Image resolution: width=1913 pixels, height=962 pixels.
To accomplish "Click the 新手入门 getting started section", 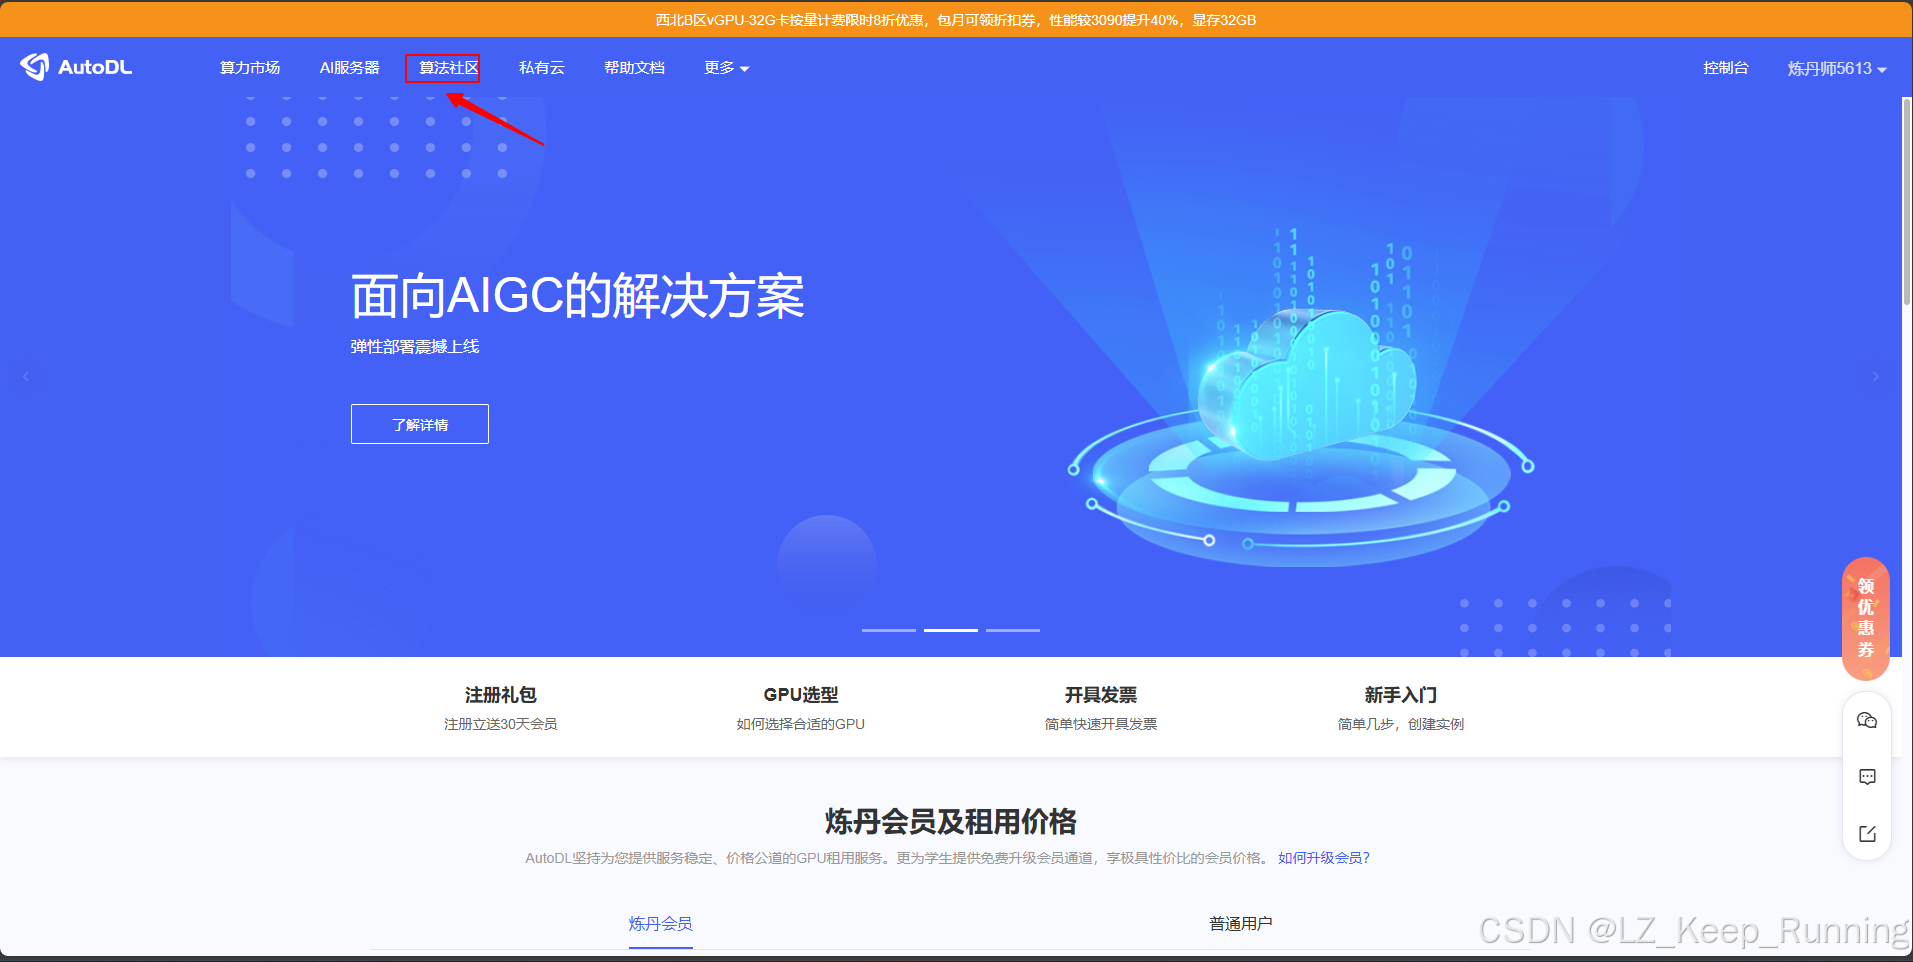I will click(x=1399, y=707).
